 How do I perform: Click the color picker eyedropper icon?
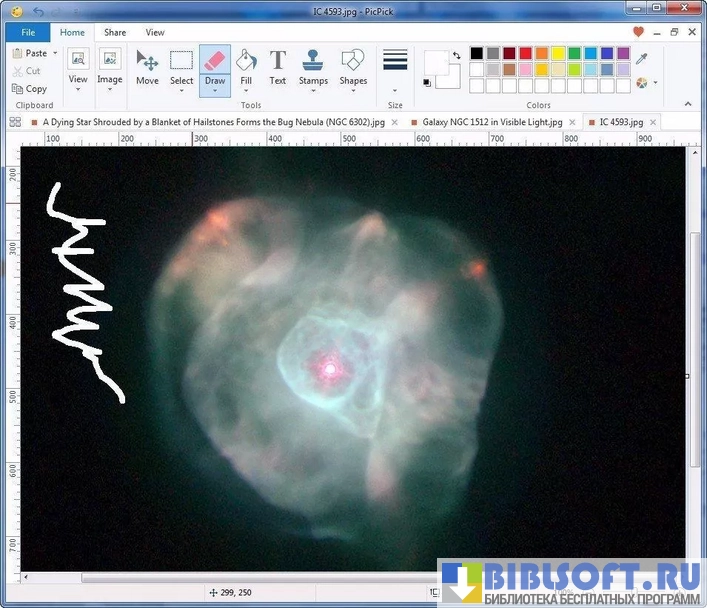(642, 59)
